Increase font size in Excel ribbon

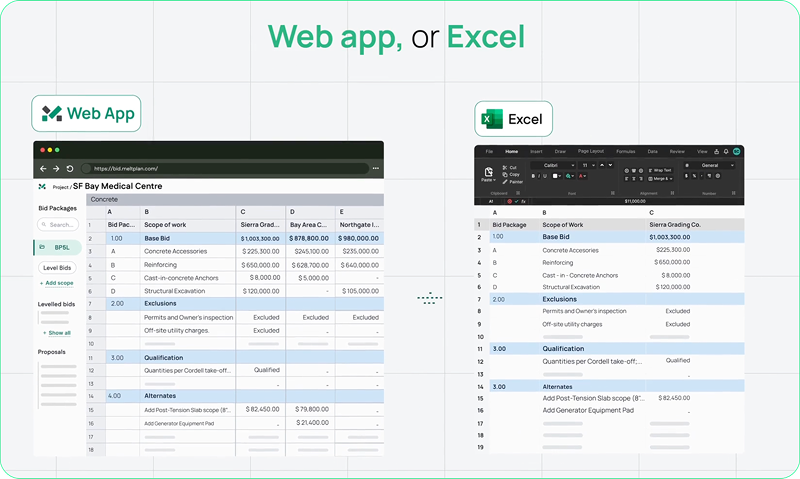click(602, 165)
